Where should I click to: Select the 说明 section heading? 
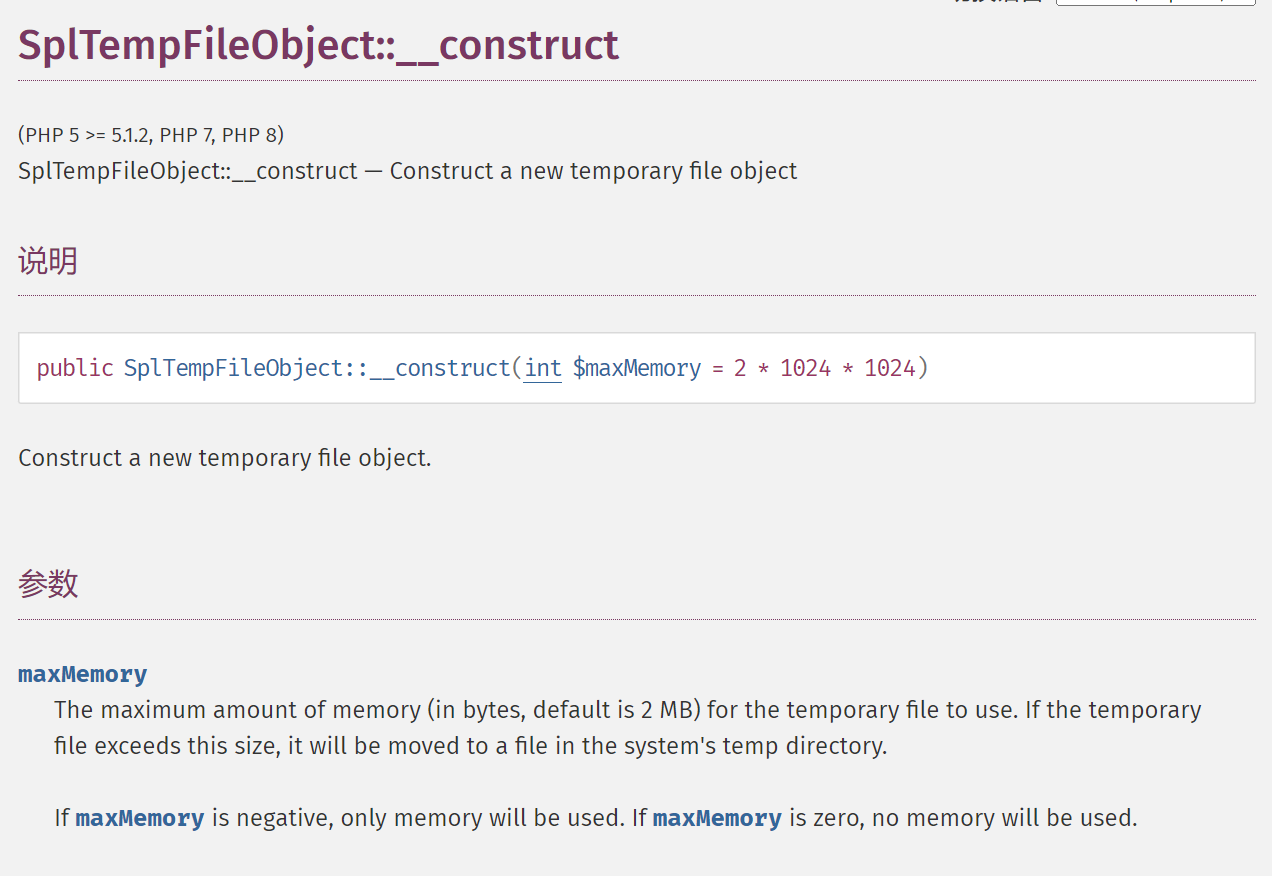coord(48,261)
